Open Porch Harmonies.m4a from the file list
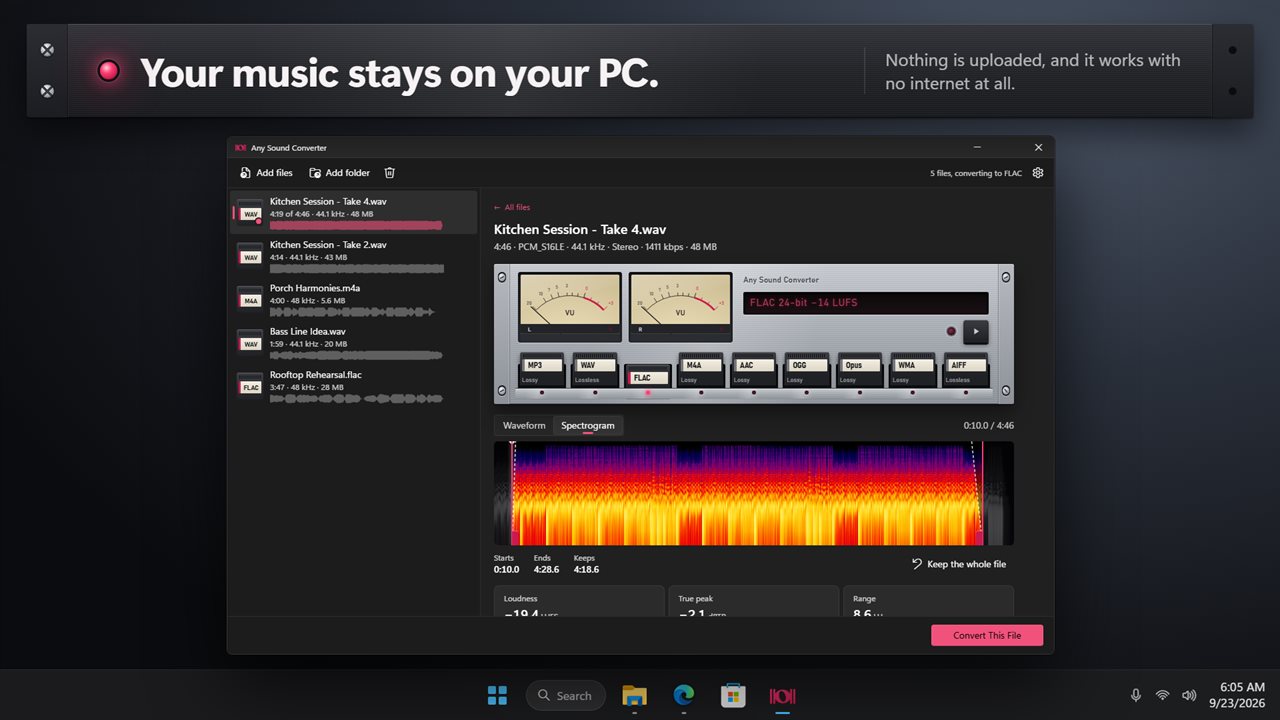Image resolution: width=1280 pixels, height=720 pixels. coord(354,299)
